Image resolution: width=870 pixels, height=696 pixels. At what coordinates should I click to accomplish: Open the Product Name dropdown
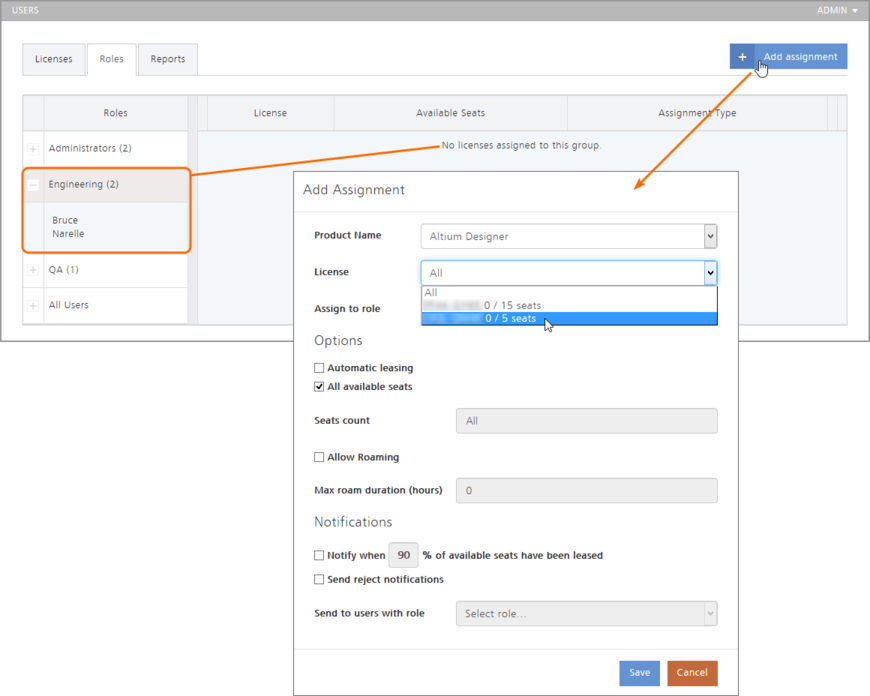(568, 237)
